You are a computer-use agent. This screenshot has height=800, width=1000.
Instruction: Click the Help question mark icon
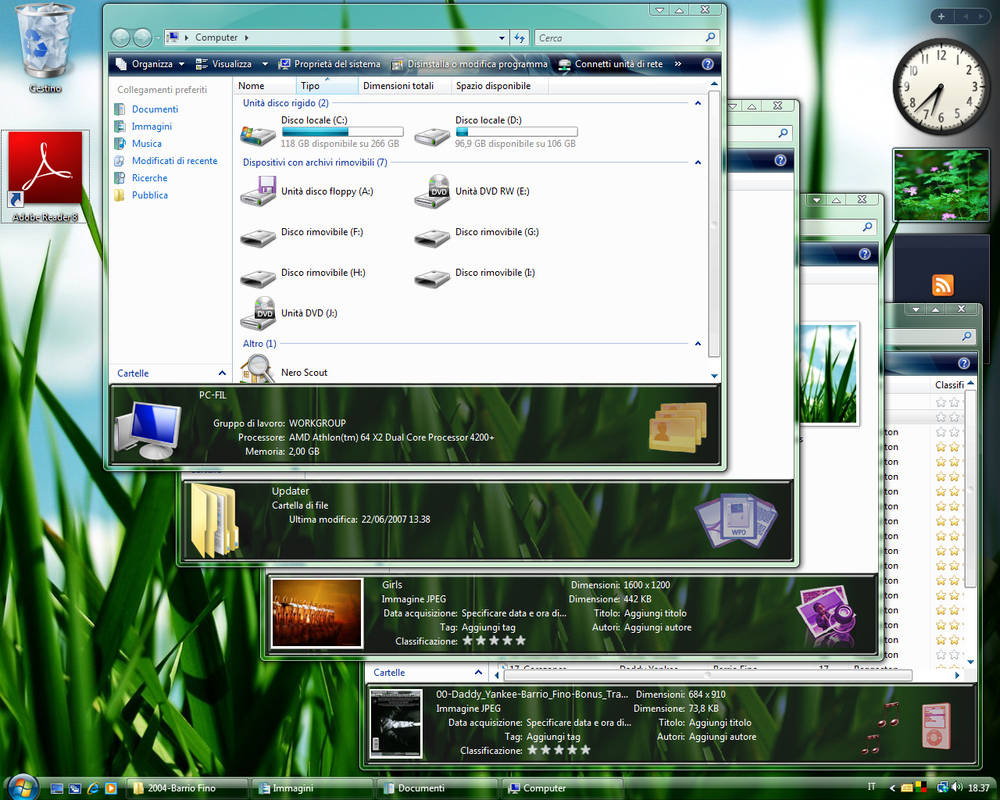click(x=707, y=63)
